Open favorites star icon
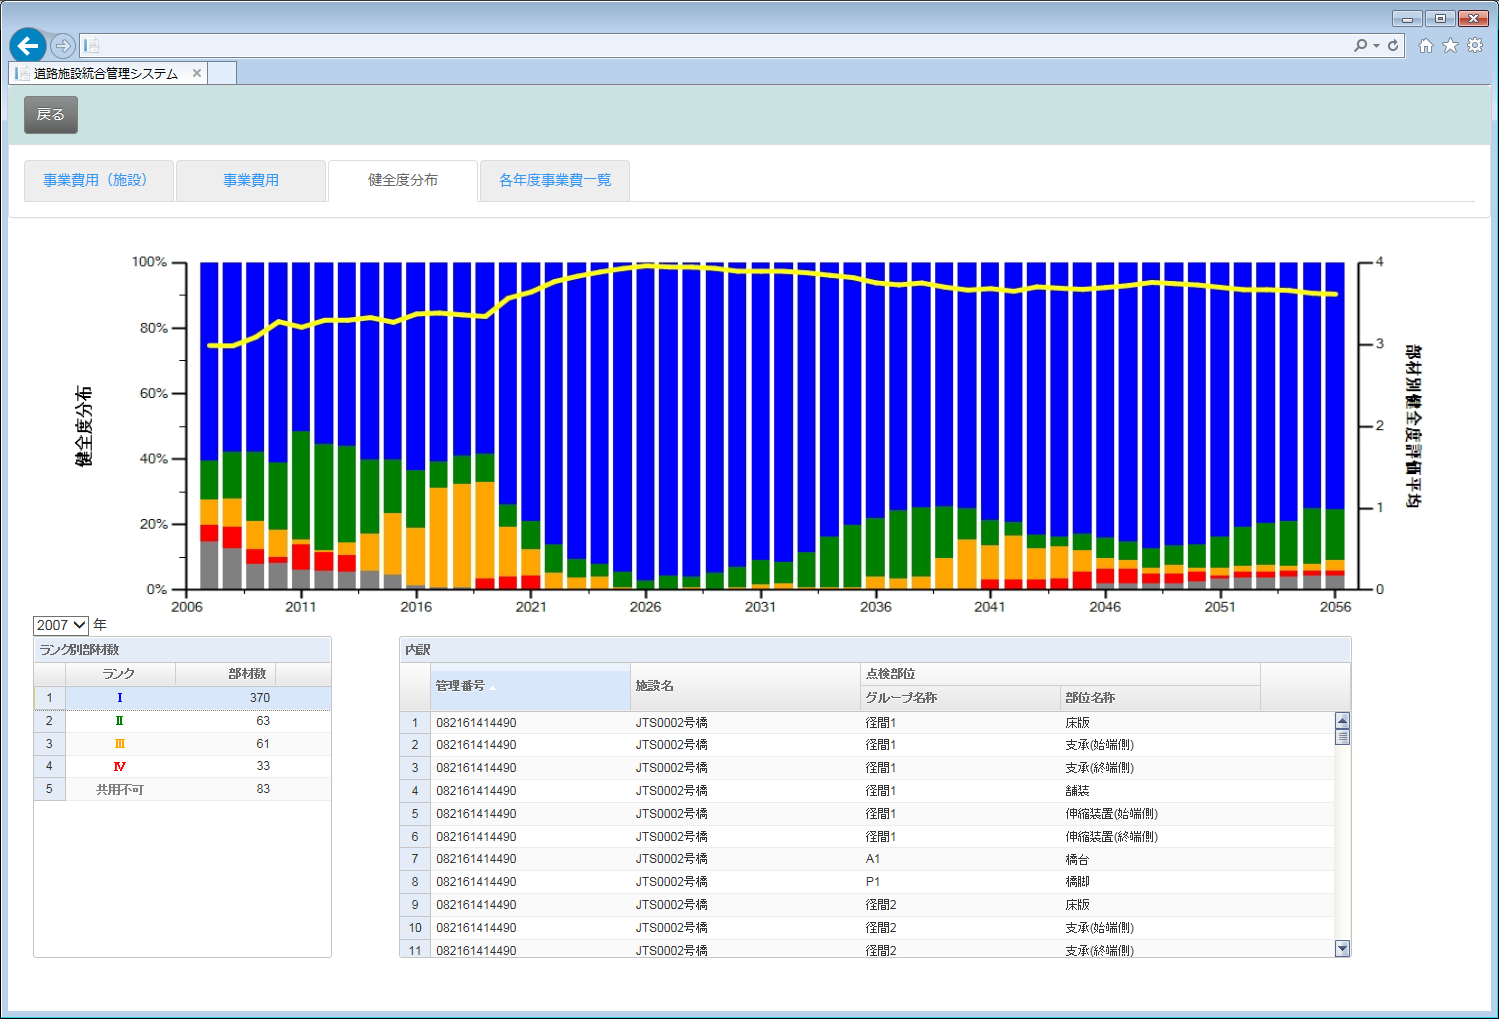Viewport: 1499px width, 1019px height. (x=1450, y=45)
